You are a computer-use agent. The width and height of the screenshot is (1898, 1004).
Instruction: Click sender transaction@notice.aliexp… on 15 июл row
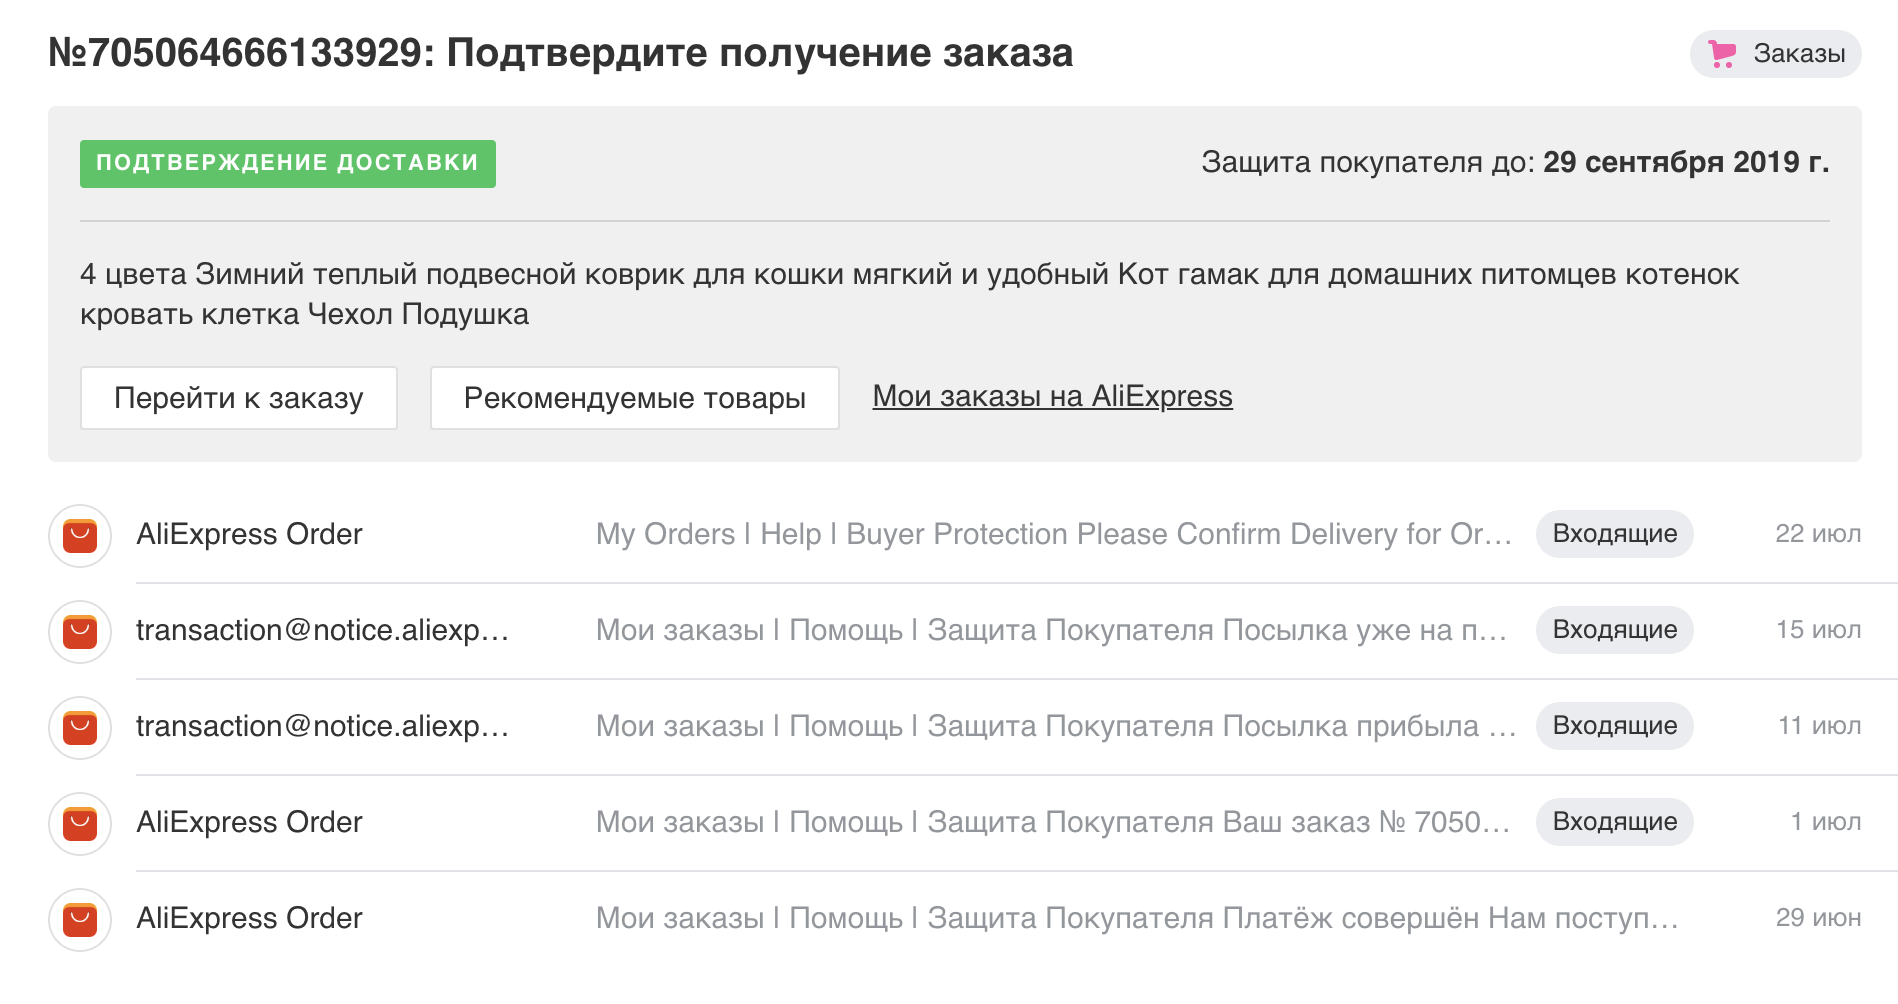[322, 630]
